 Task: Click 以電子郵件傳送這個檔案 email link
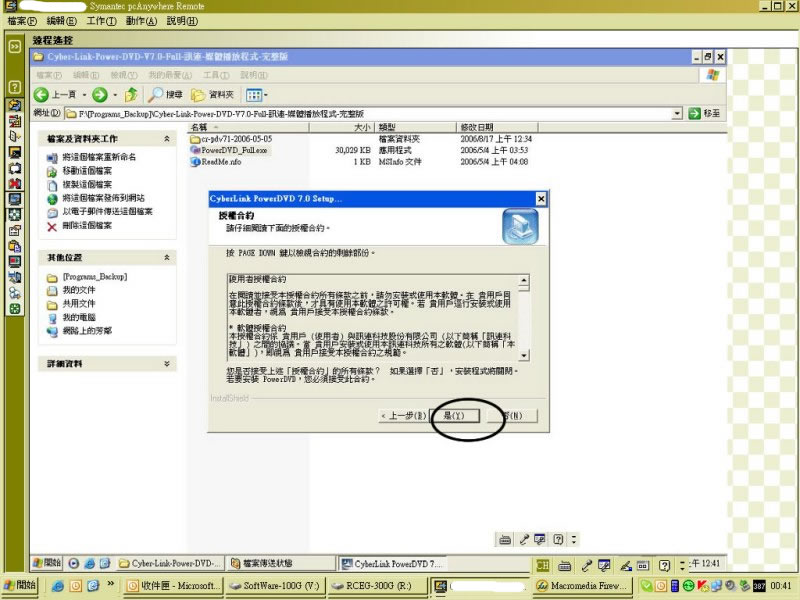[x=107, y=211]
